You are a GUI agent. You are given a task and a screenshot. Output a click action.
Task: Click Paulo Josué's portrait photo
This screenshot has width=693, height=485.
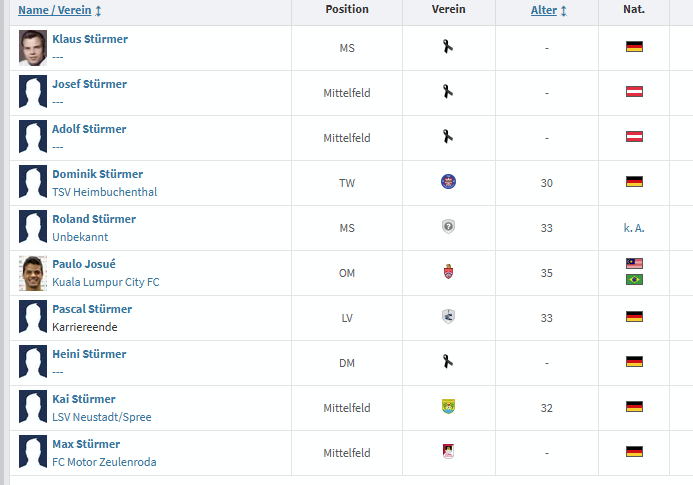(33, 272)
